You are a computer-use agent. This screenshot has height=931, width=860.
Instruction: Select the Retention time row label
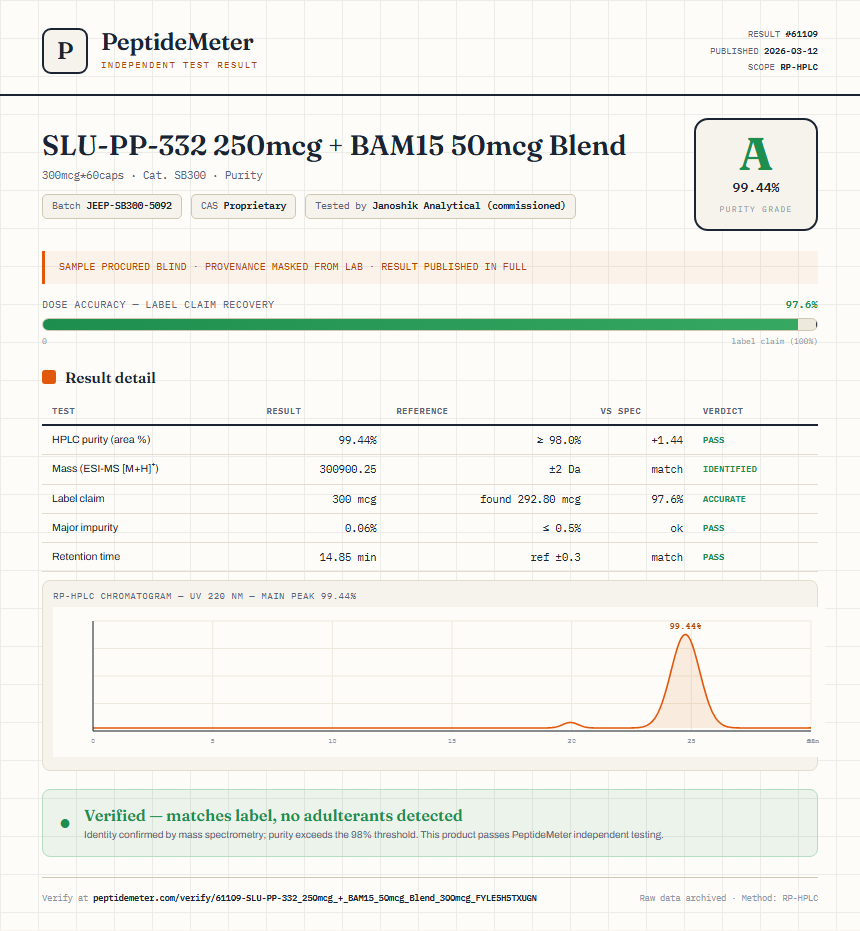(86, 556)
